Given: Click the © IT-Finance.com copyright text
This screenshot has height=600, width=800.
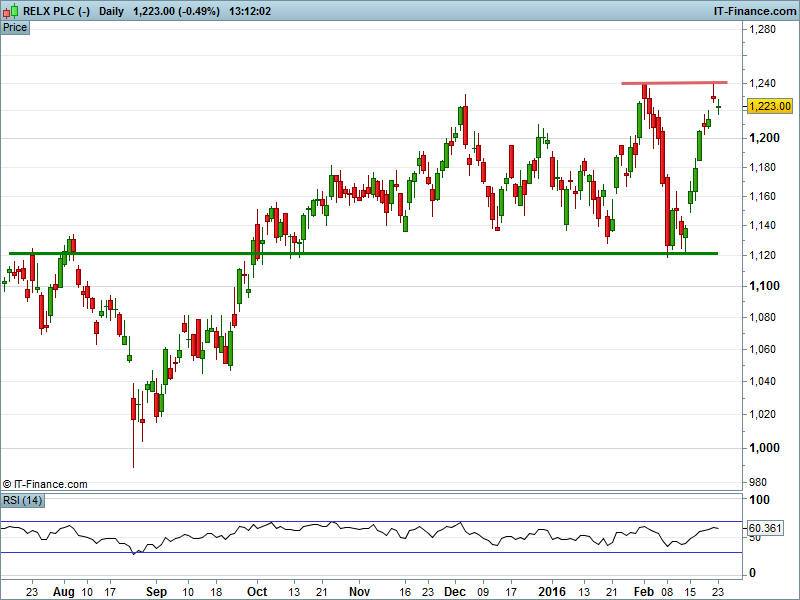Looking at the screenshot, I should tap(45, 484).
